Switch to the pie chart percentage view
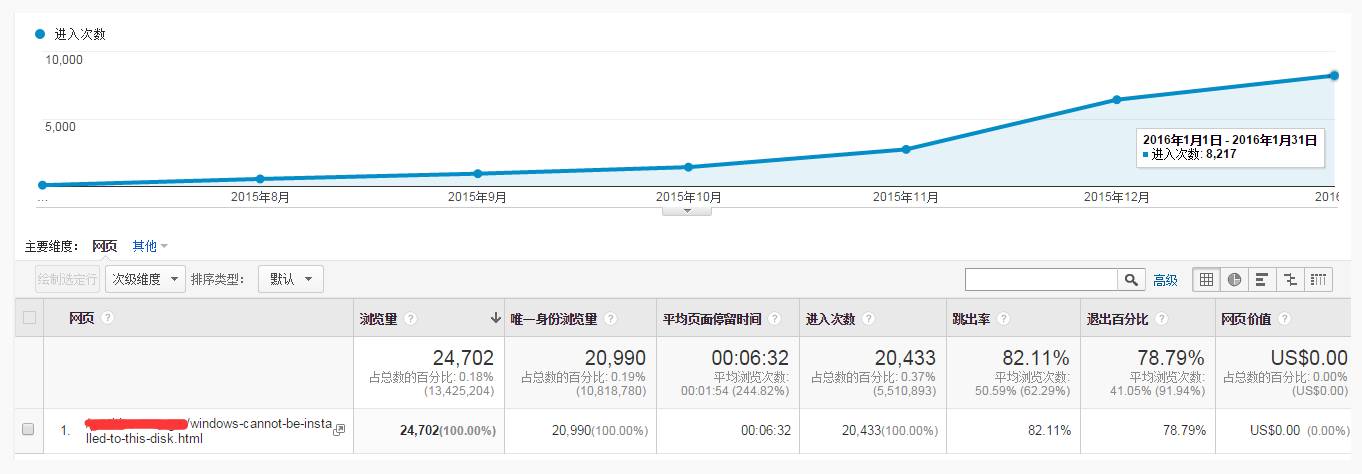This screenshot has width=1362, height=474. pyautogui.click(x=1234, y=280)
